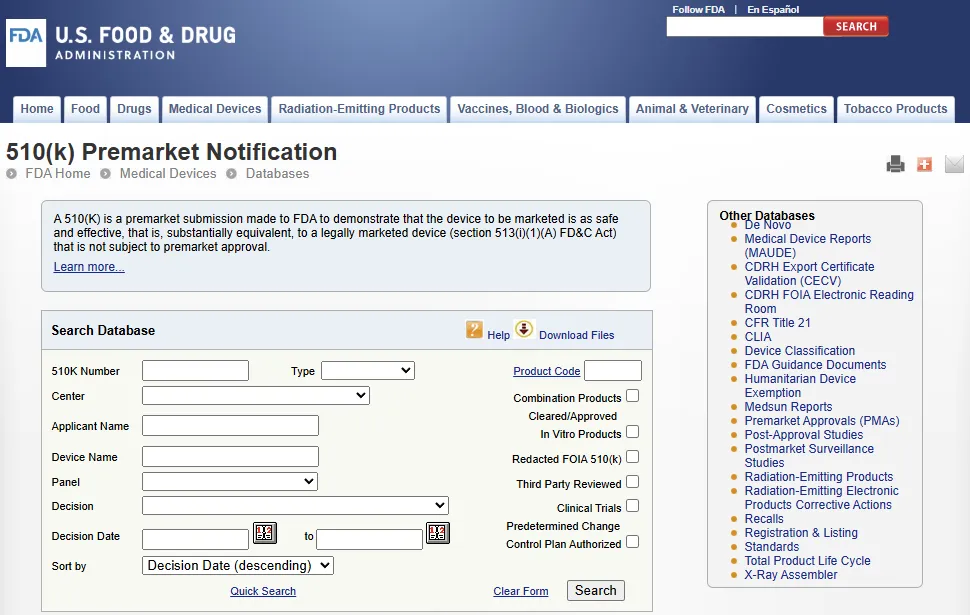Click FDA Home breadcrumb

pos(58,174)
